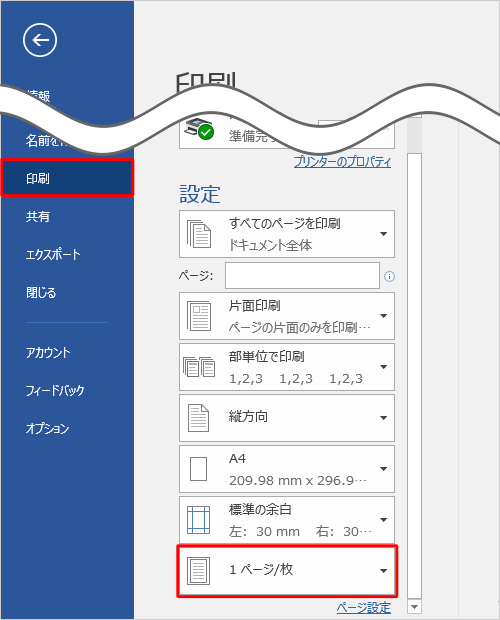The width and height of the screenshot is (500, 620).
Task: Expand 片面印刷 dropdown arrow
Action: coord(383,316)
